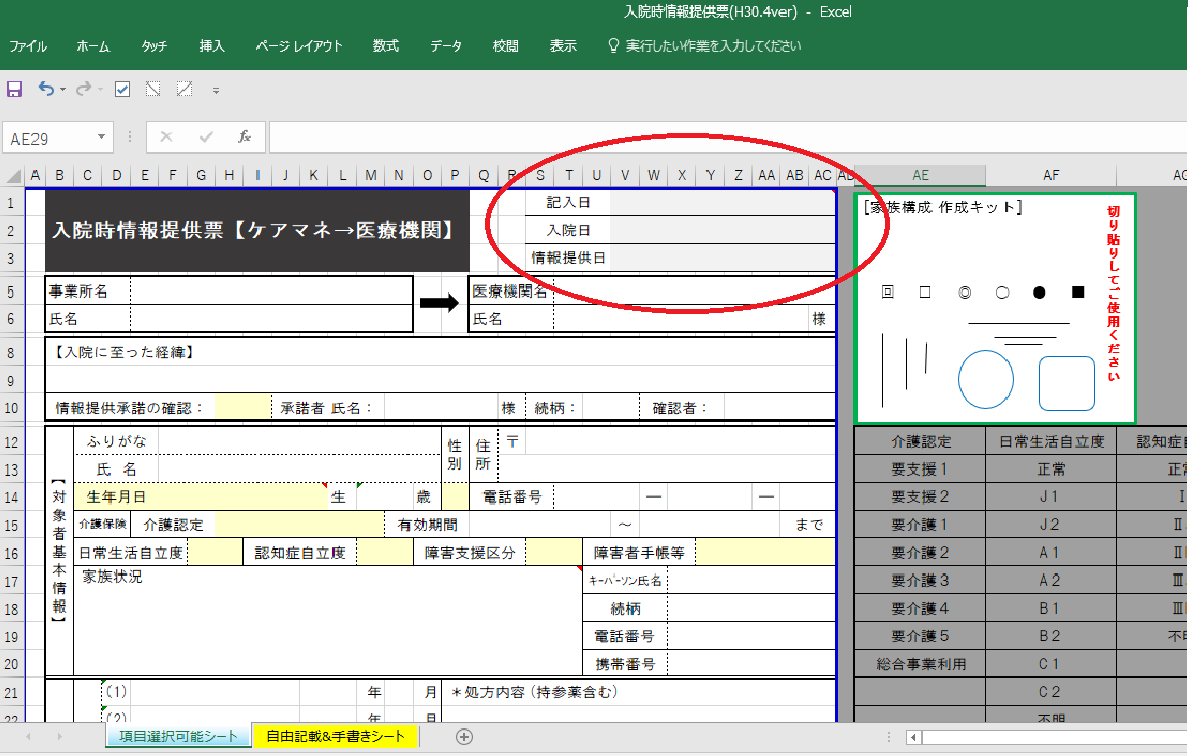Open Customize Quick Access Toolbar dropdown
The image size is (1188, 756).
click(215, 91)
